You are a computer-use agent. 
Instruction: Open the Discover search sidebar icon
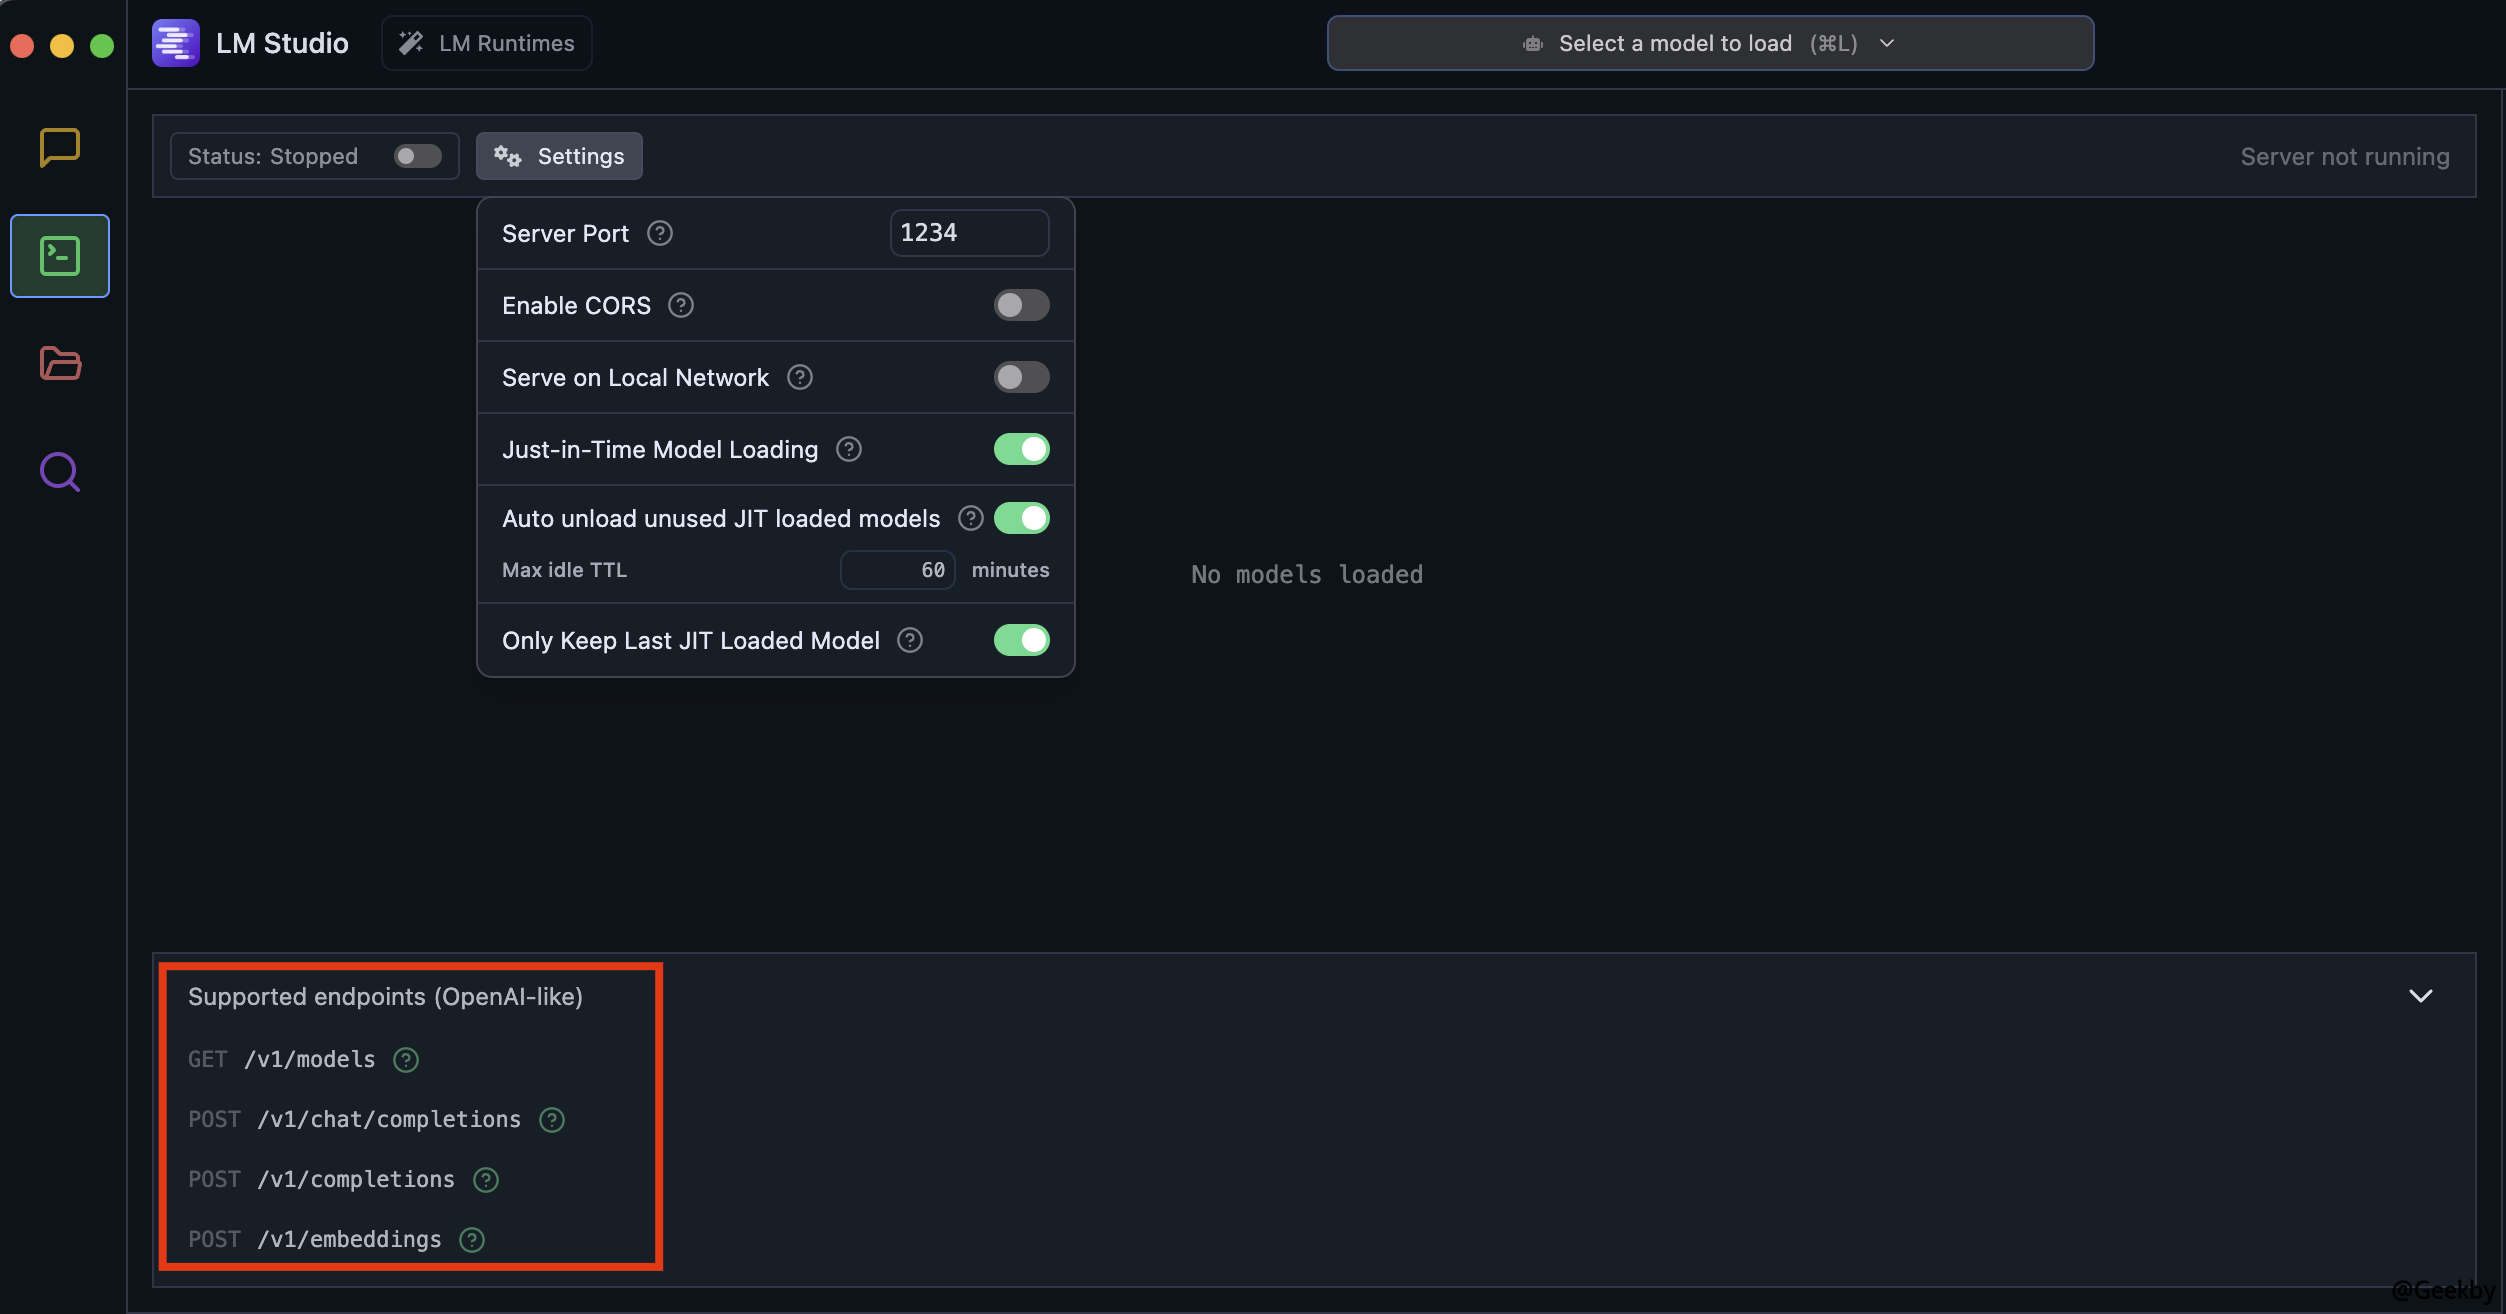(x=60, y=471)
